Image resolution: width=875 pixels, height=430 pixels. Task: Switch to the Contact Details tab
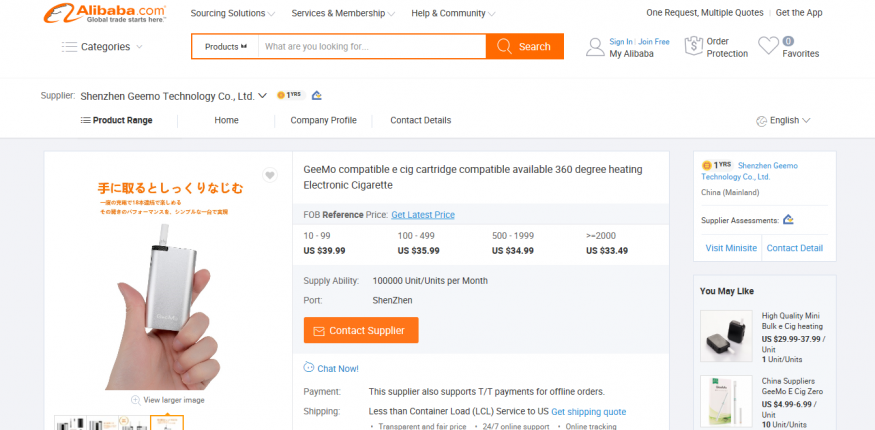click(x=420, y=120)
